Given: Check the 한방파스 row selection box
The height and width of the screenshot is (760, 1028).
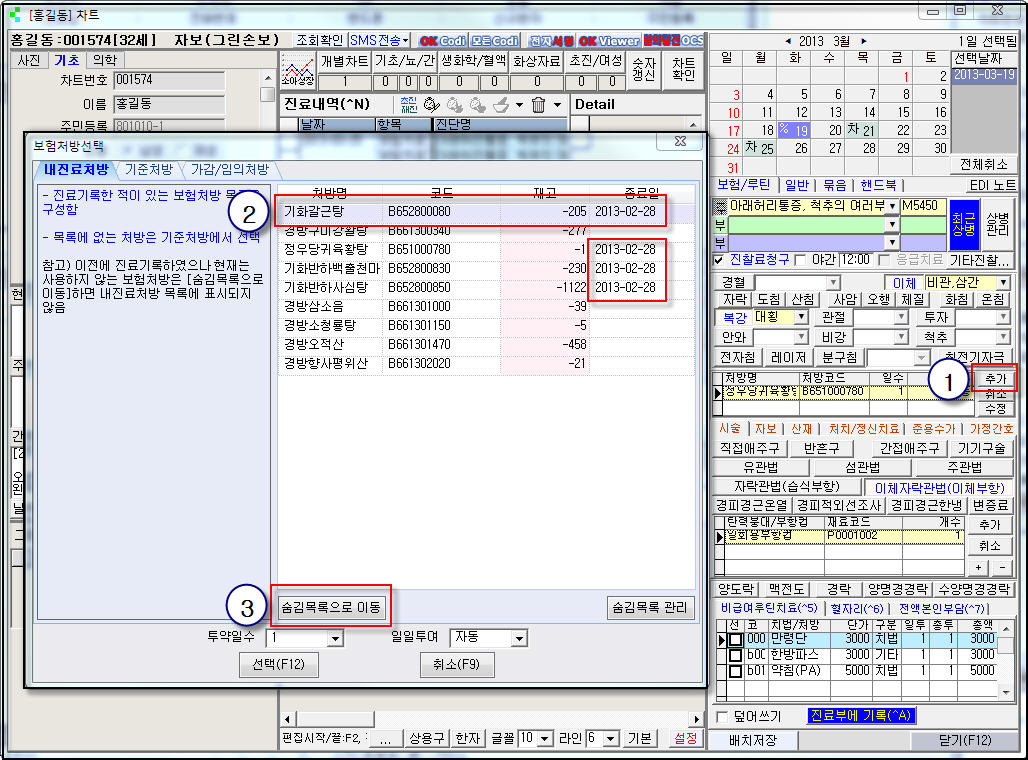Looking at the screenshot, I should (736, 655).
